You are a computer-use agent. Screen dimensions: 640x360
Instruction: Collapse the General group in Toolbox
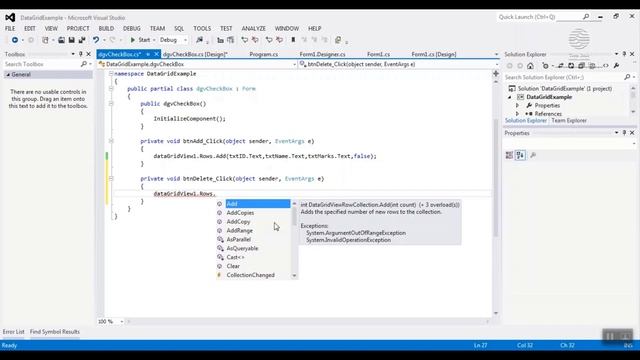(8, 75)
